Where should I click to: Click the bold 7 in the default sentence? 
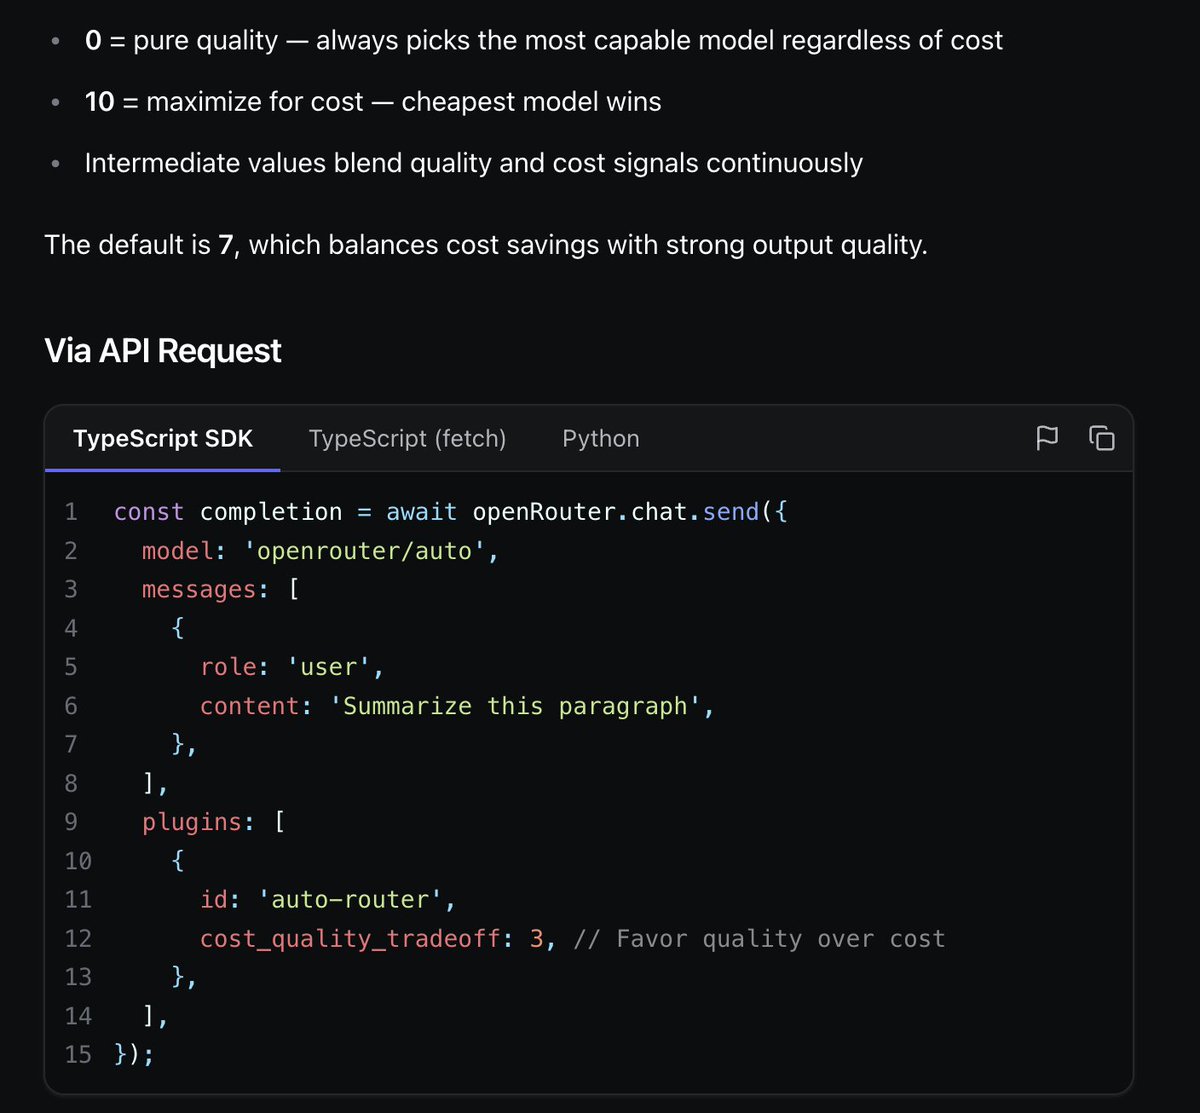coord(225,245)
